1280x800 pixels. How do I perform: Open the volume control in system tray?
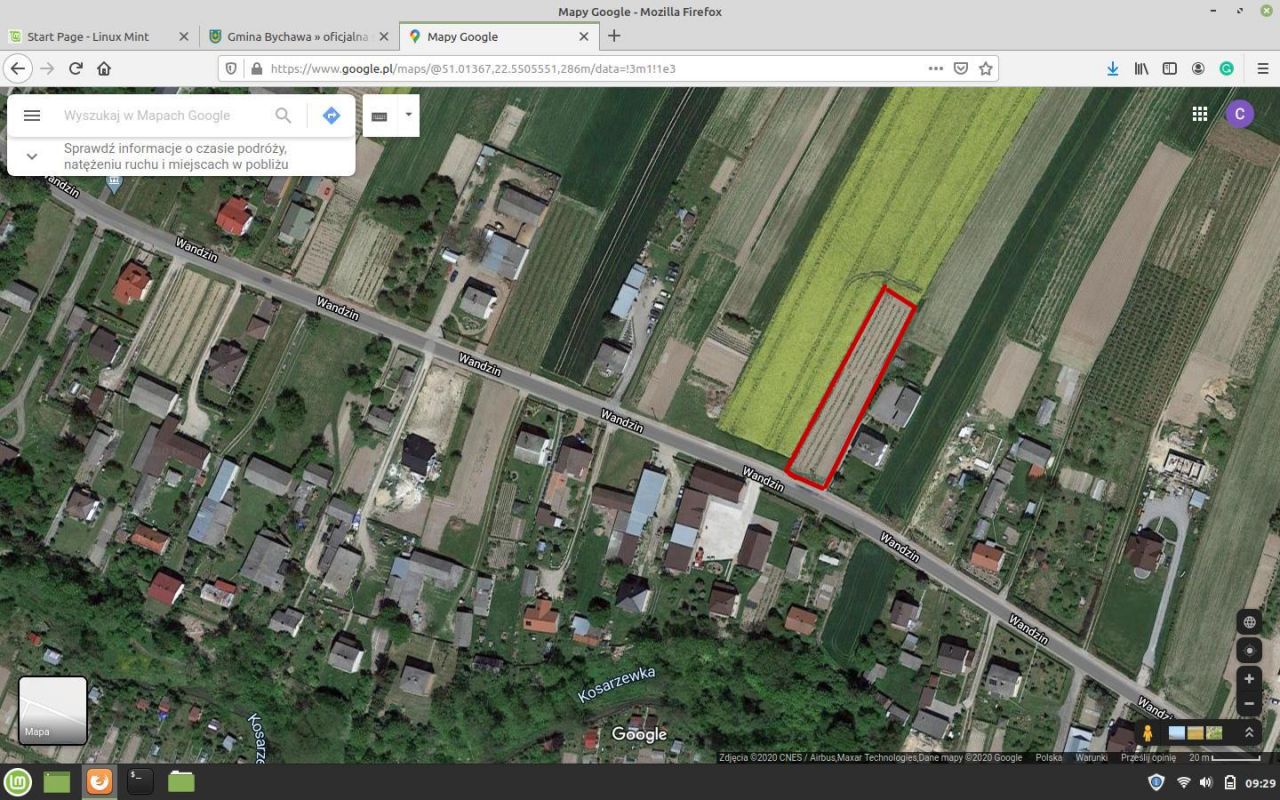pyautogui.click(x=1206, y=782)
